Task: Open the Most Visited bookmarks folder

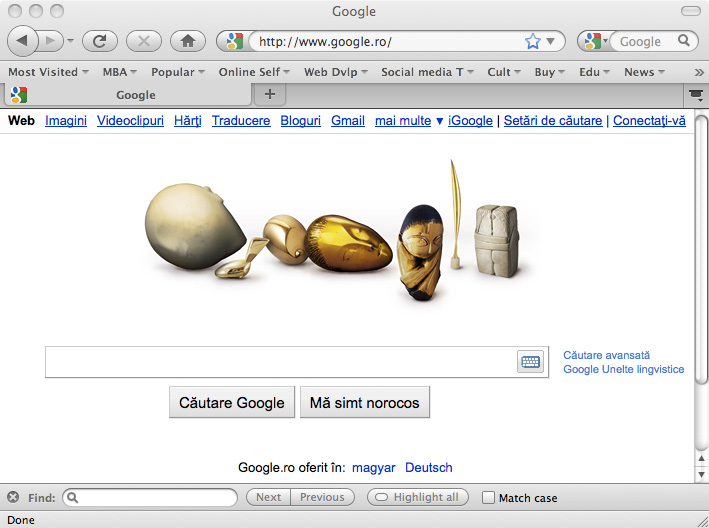Action: click(48, 72)
